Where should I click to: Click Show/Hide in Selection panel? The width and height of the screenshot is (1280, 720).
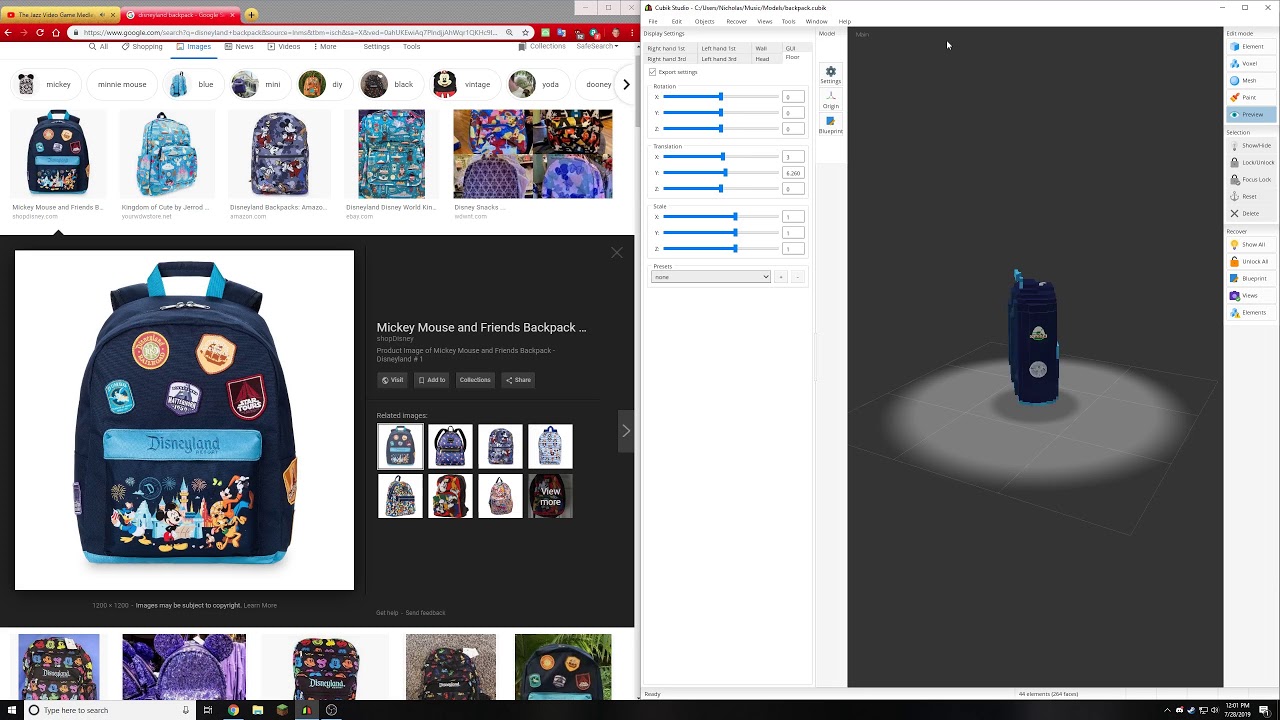[x=1251, y=146]
